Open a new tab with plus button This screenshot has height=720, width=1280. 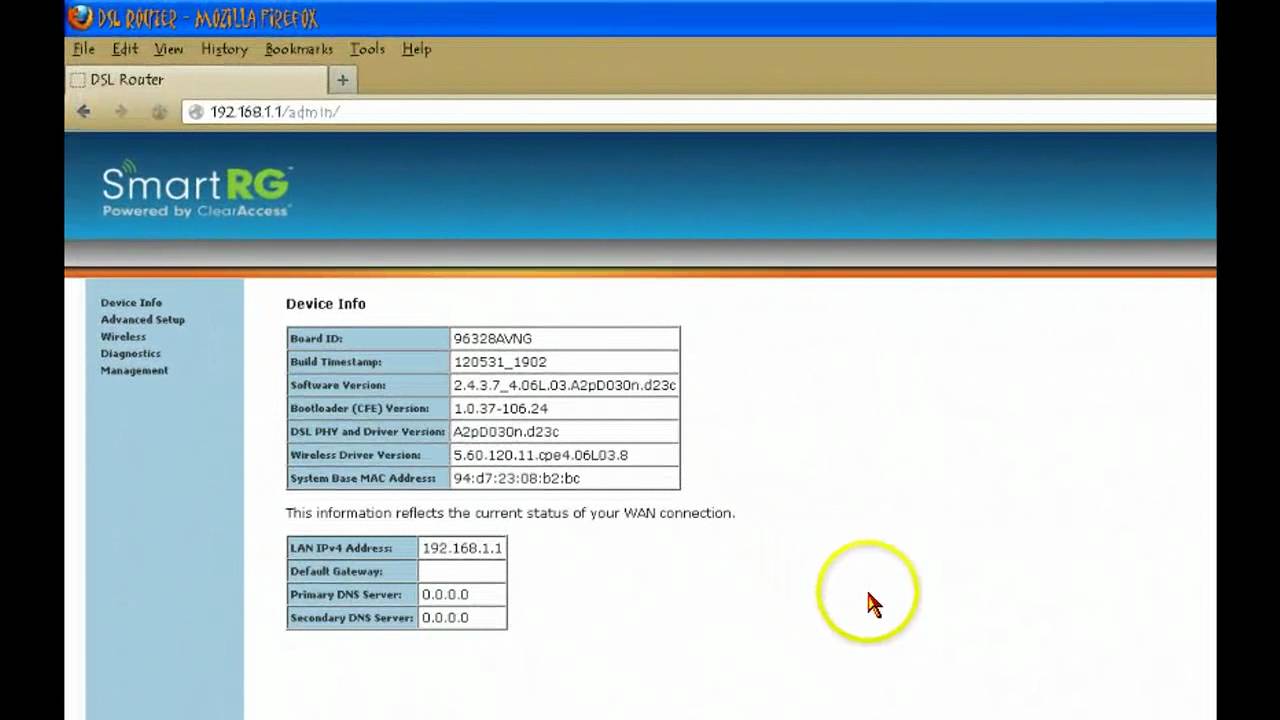pyautogui.click(x=342, y=80)
